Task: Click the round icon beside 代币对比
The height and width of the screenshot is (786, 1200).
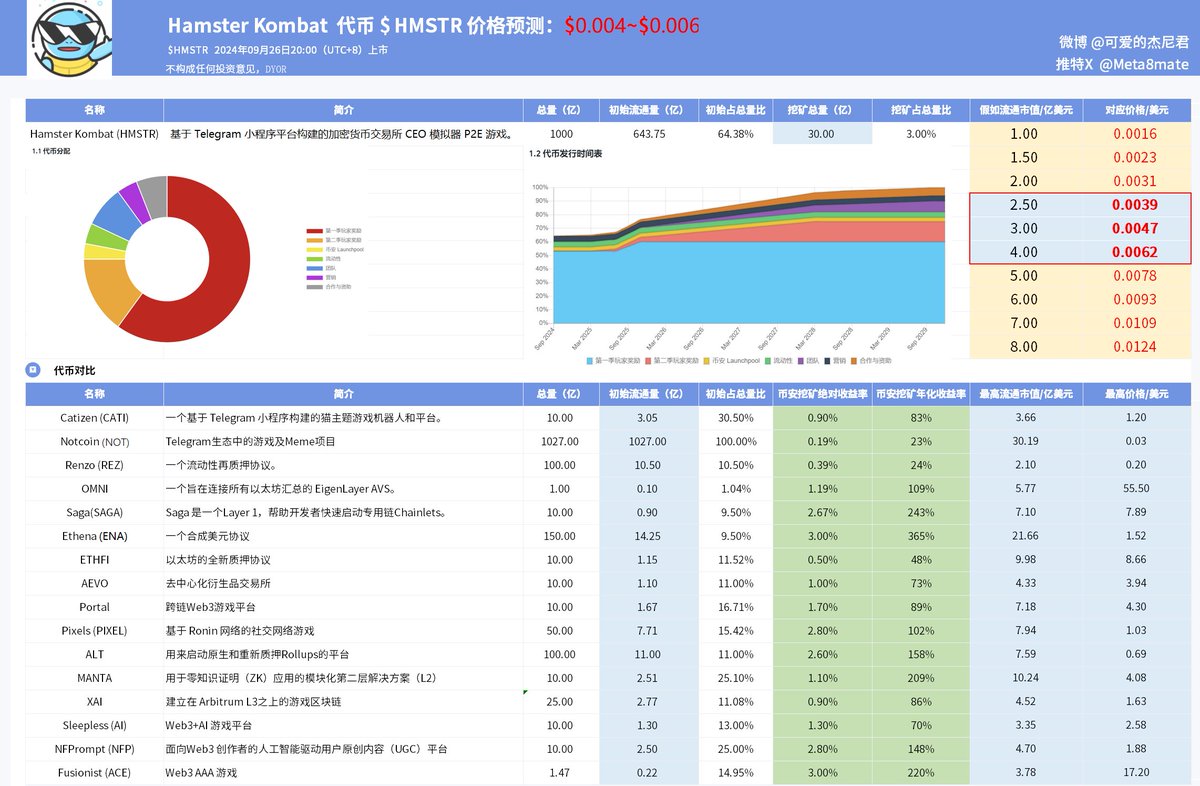Action: (31, 370)
